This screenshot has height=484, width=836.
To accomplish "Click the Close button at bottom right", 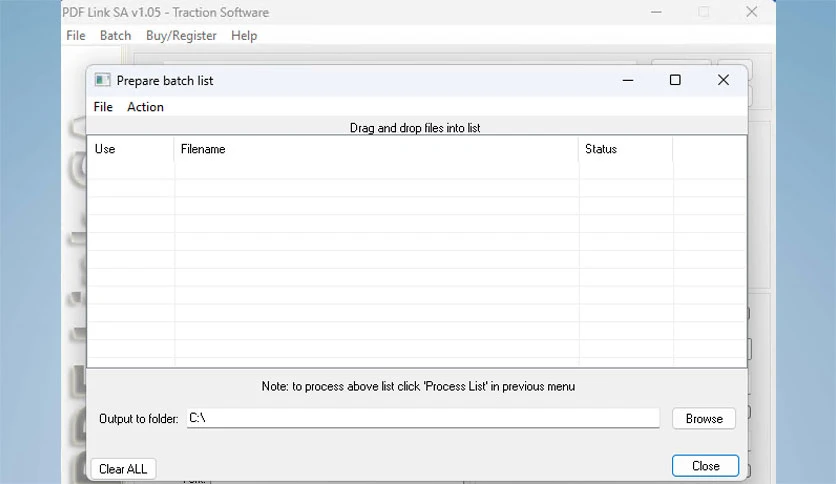I will [705, 466].
